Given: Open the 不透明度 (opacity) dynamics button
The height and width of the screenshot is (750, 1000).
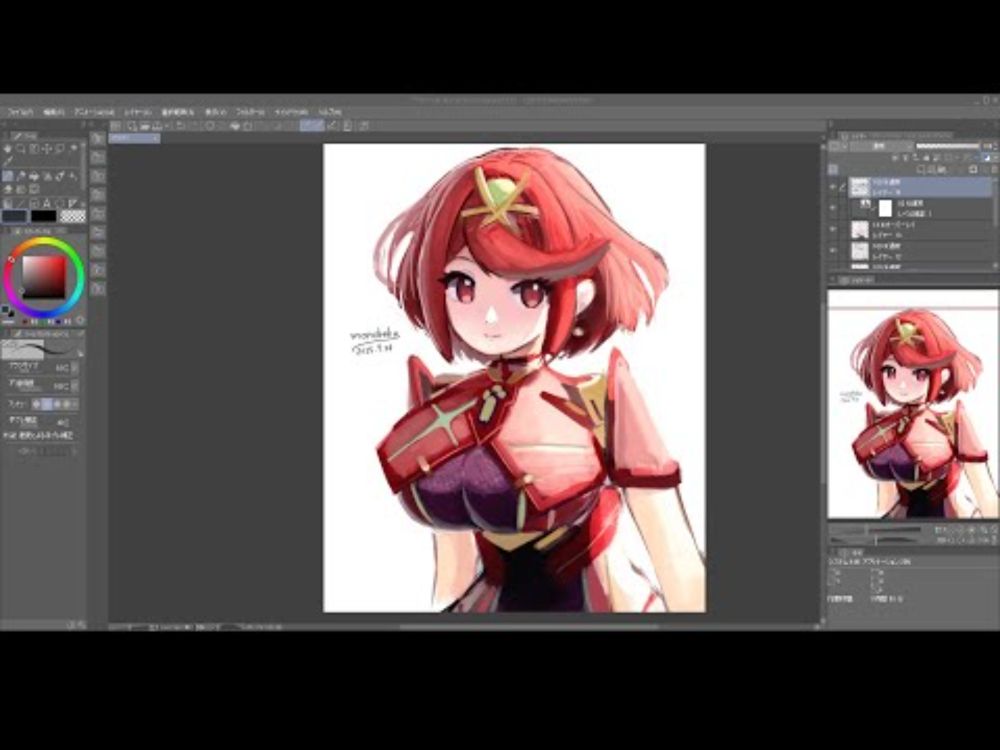Looking at the screenshot, I should coord(75,386).
